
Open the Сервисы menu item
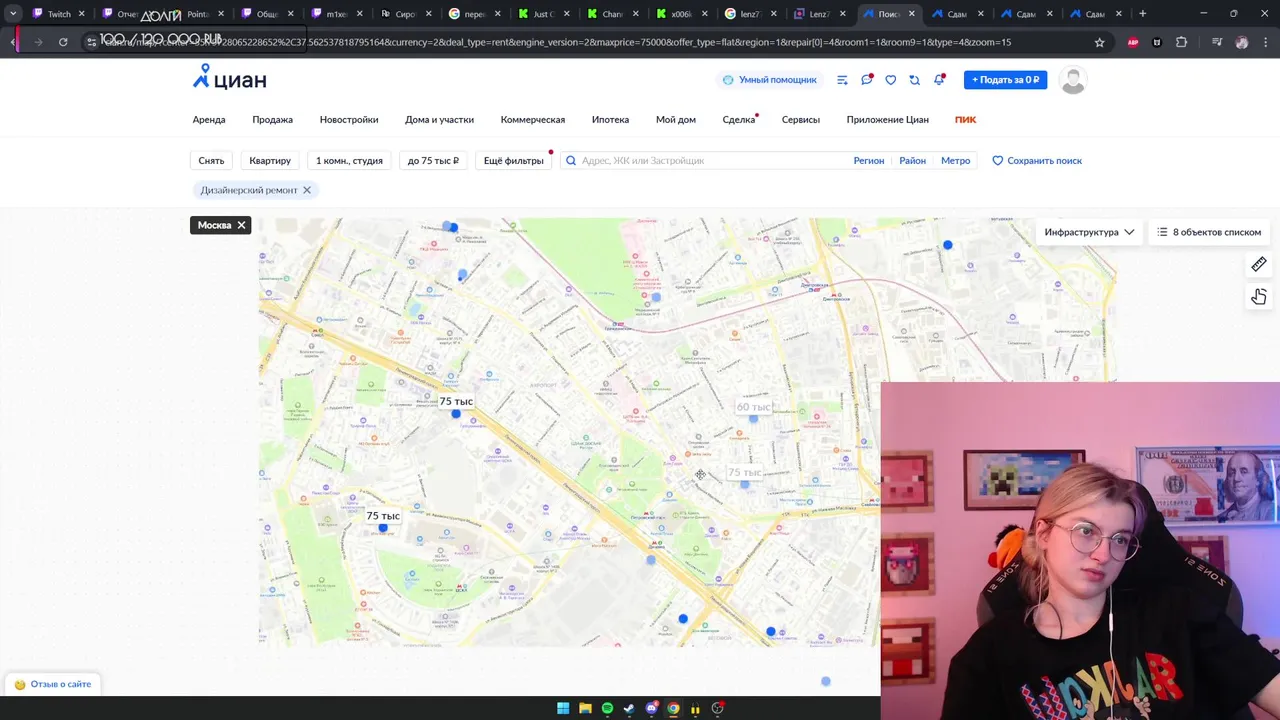pyautogui.click(x=801, y=119)
